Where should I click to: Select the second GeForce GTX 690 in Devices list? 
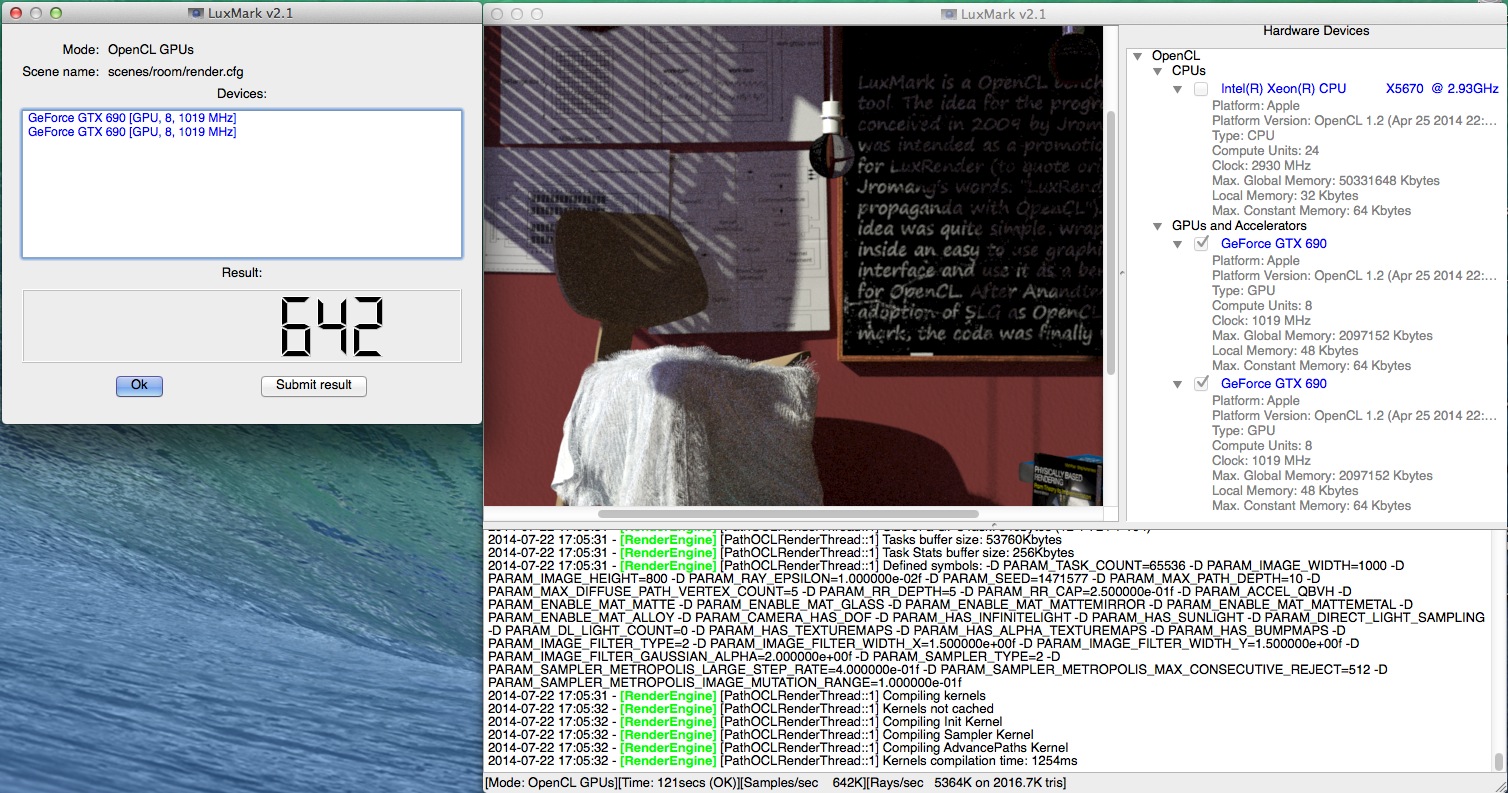point(132,132)
